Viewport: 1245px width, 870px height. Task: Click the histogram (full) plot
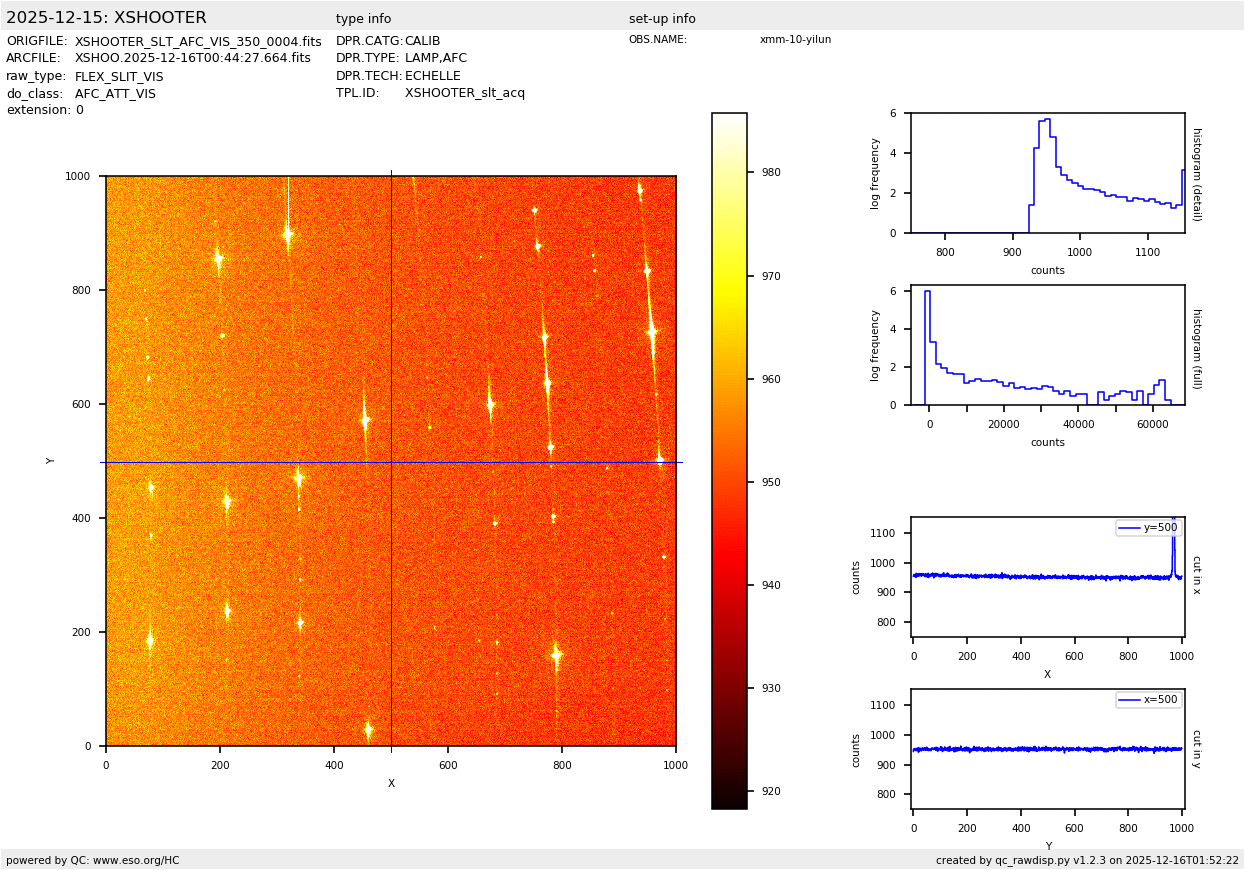1047,345
